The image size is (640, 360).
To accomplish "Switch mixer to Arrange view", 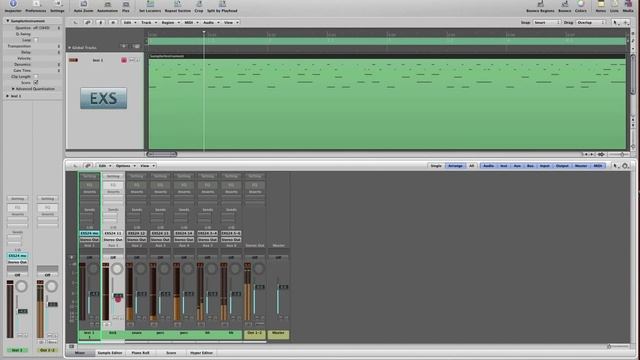I will [455, 166].
